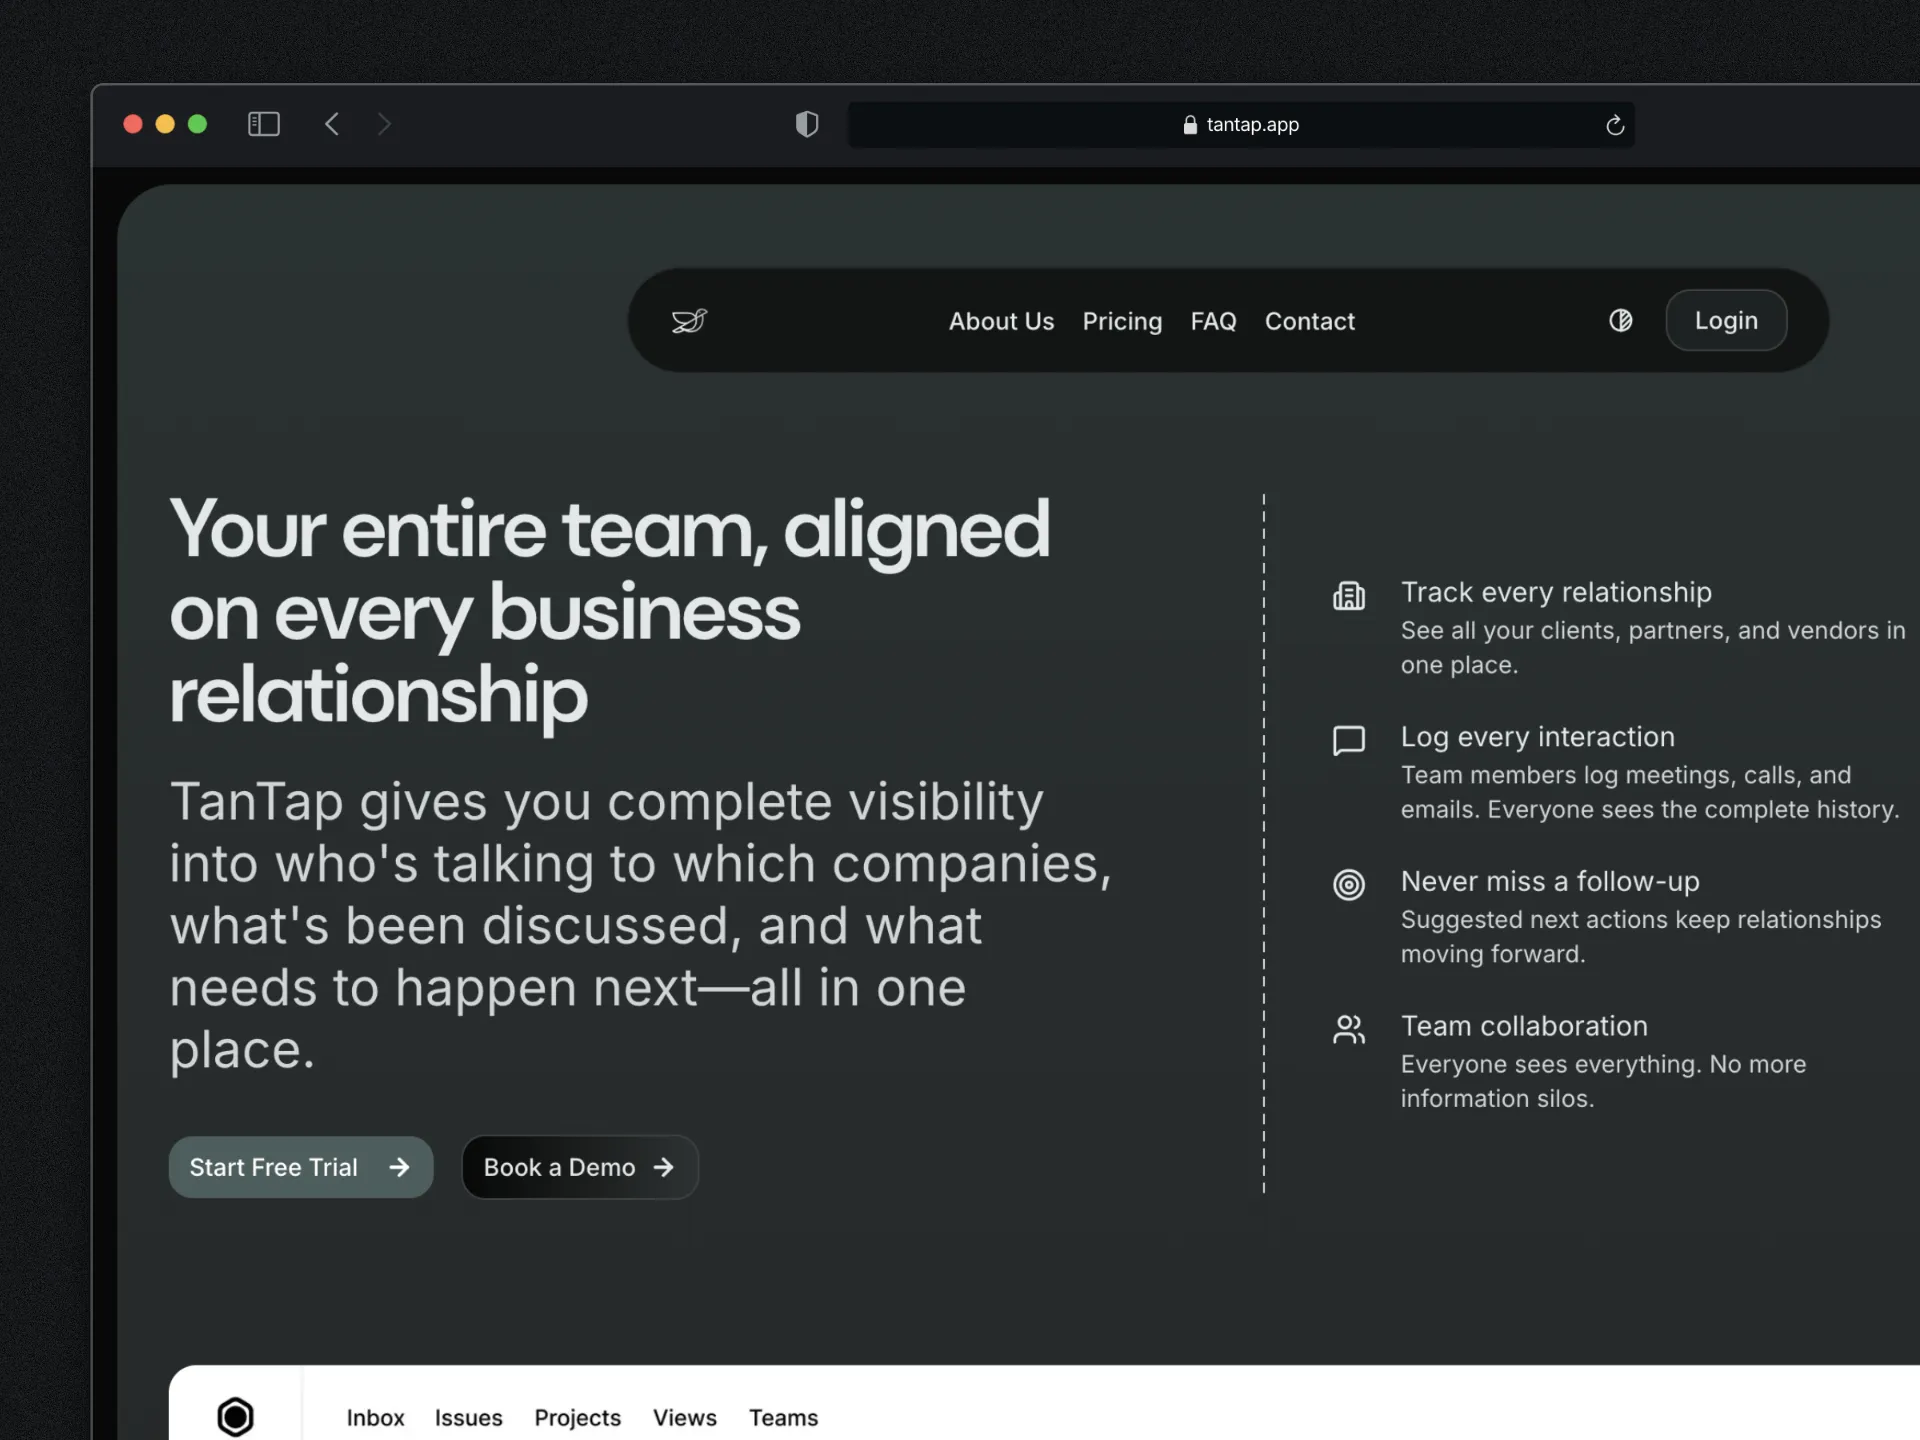Screen dimensions: 1920x1440
Task: Click the back navigation arrow
Action: [x=332, y=124]
